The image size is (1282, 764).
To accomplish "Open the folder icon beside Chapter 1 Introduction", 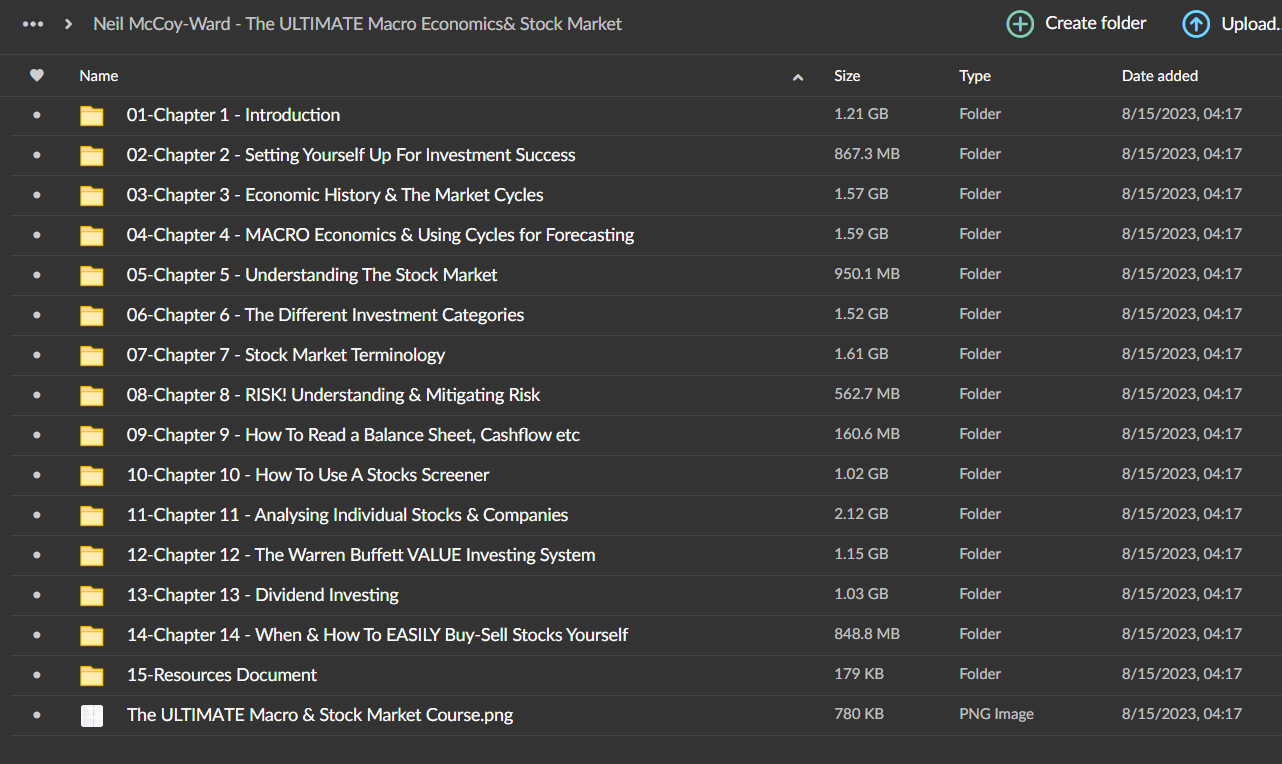I will [x=91, y=115].
